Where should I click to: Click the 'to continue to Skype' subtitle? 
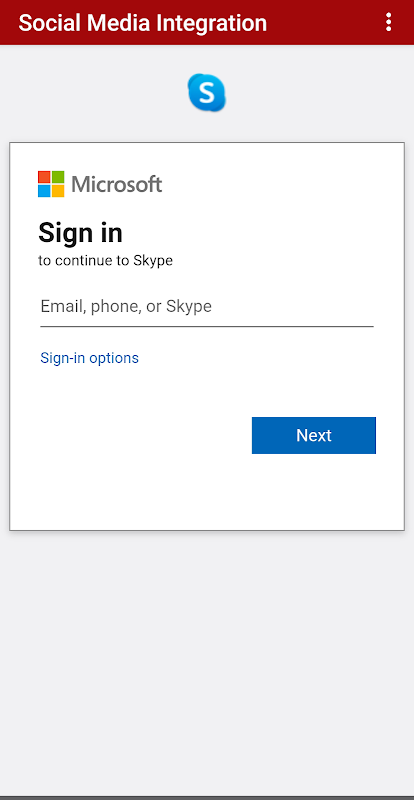(105, 261)
